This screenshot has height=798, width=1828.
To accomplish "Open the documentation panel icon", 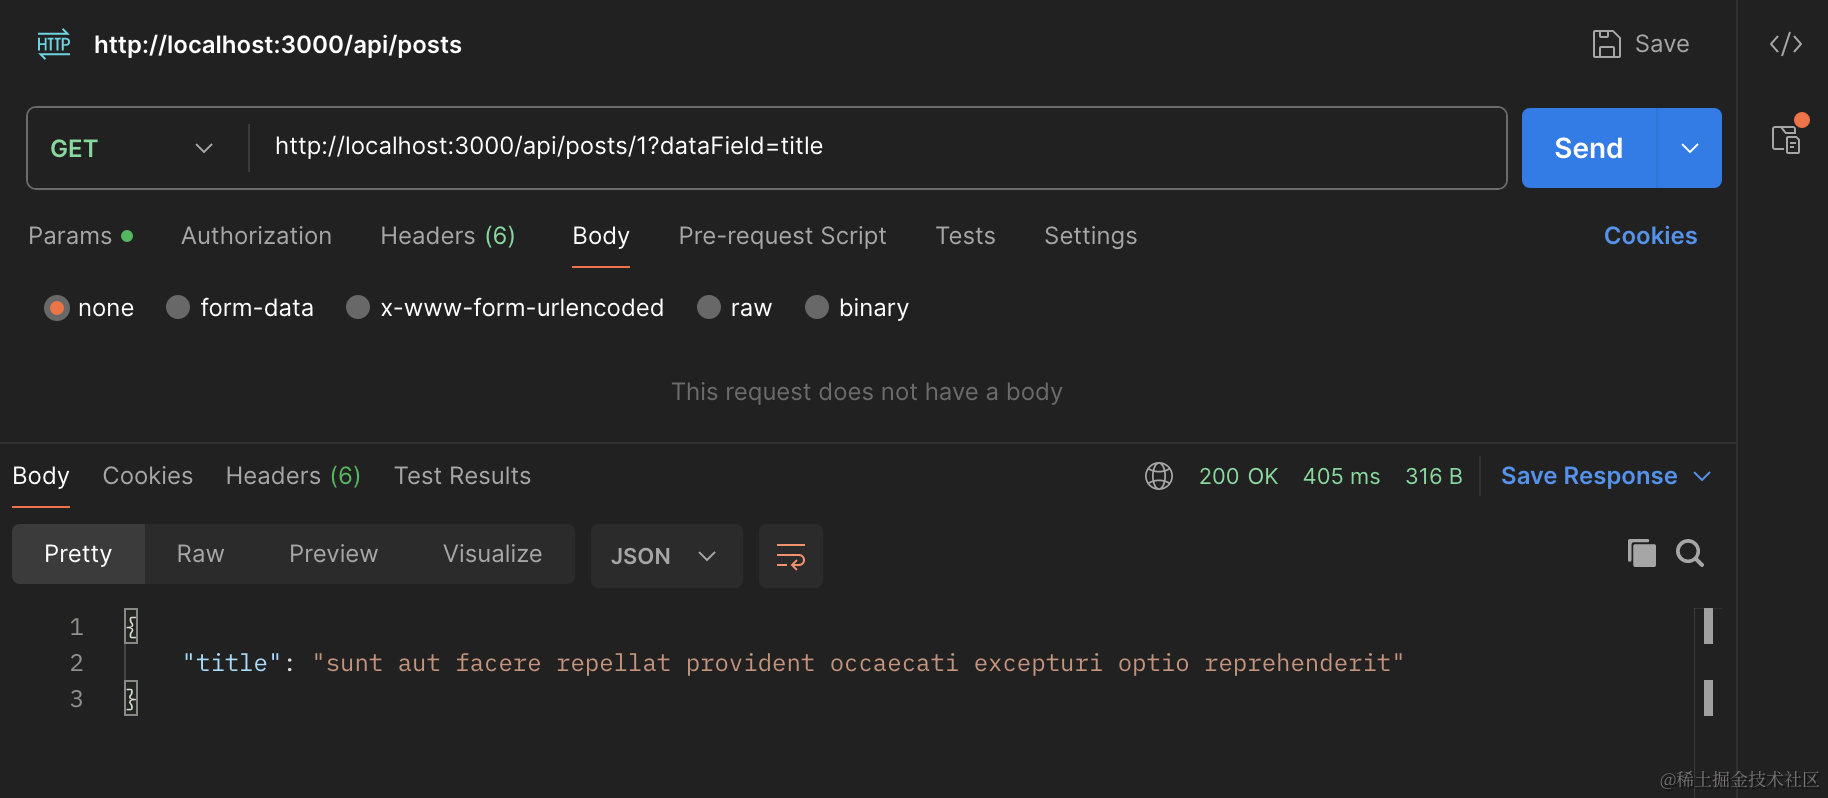I will coord(1785,139).
